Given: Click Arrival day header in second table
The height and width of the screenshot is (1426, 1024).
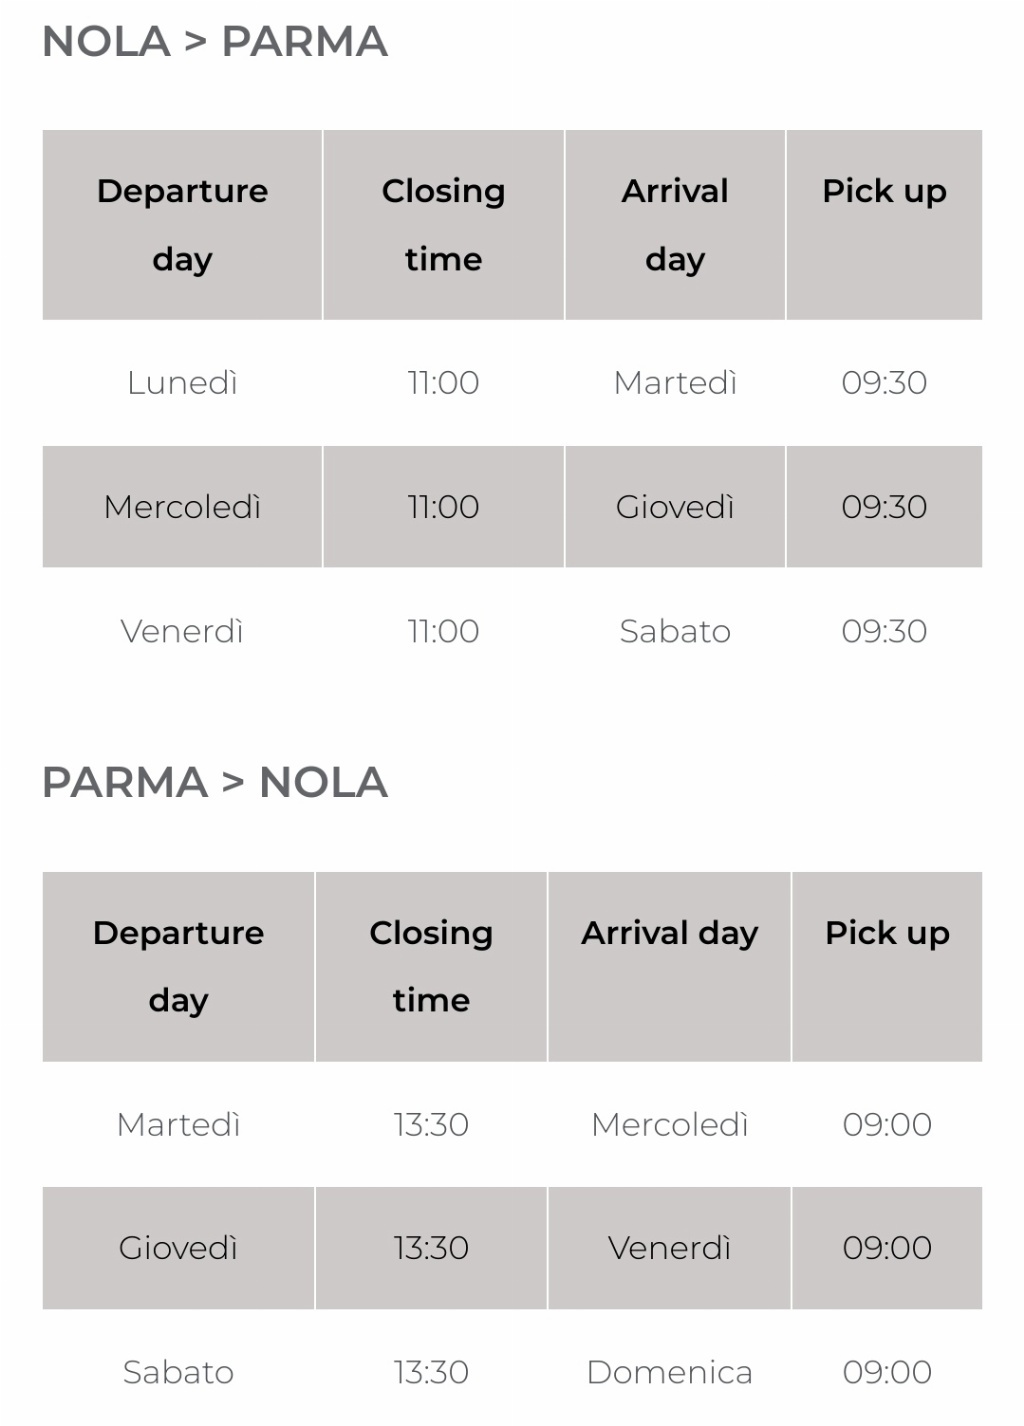Looking at the screenshot, I should click(669, 933).
